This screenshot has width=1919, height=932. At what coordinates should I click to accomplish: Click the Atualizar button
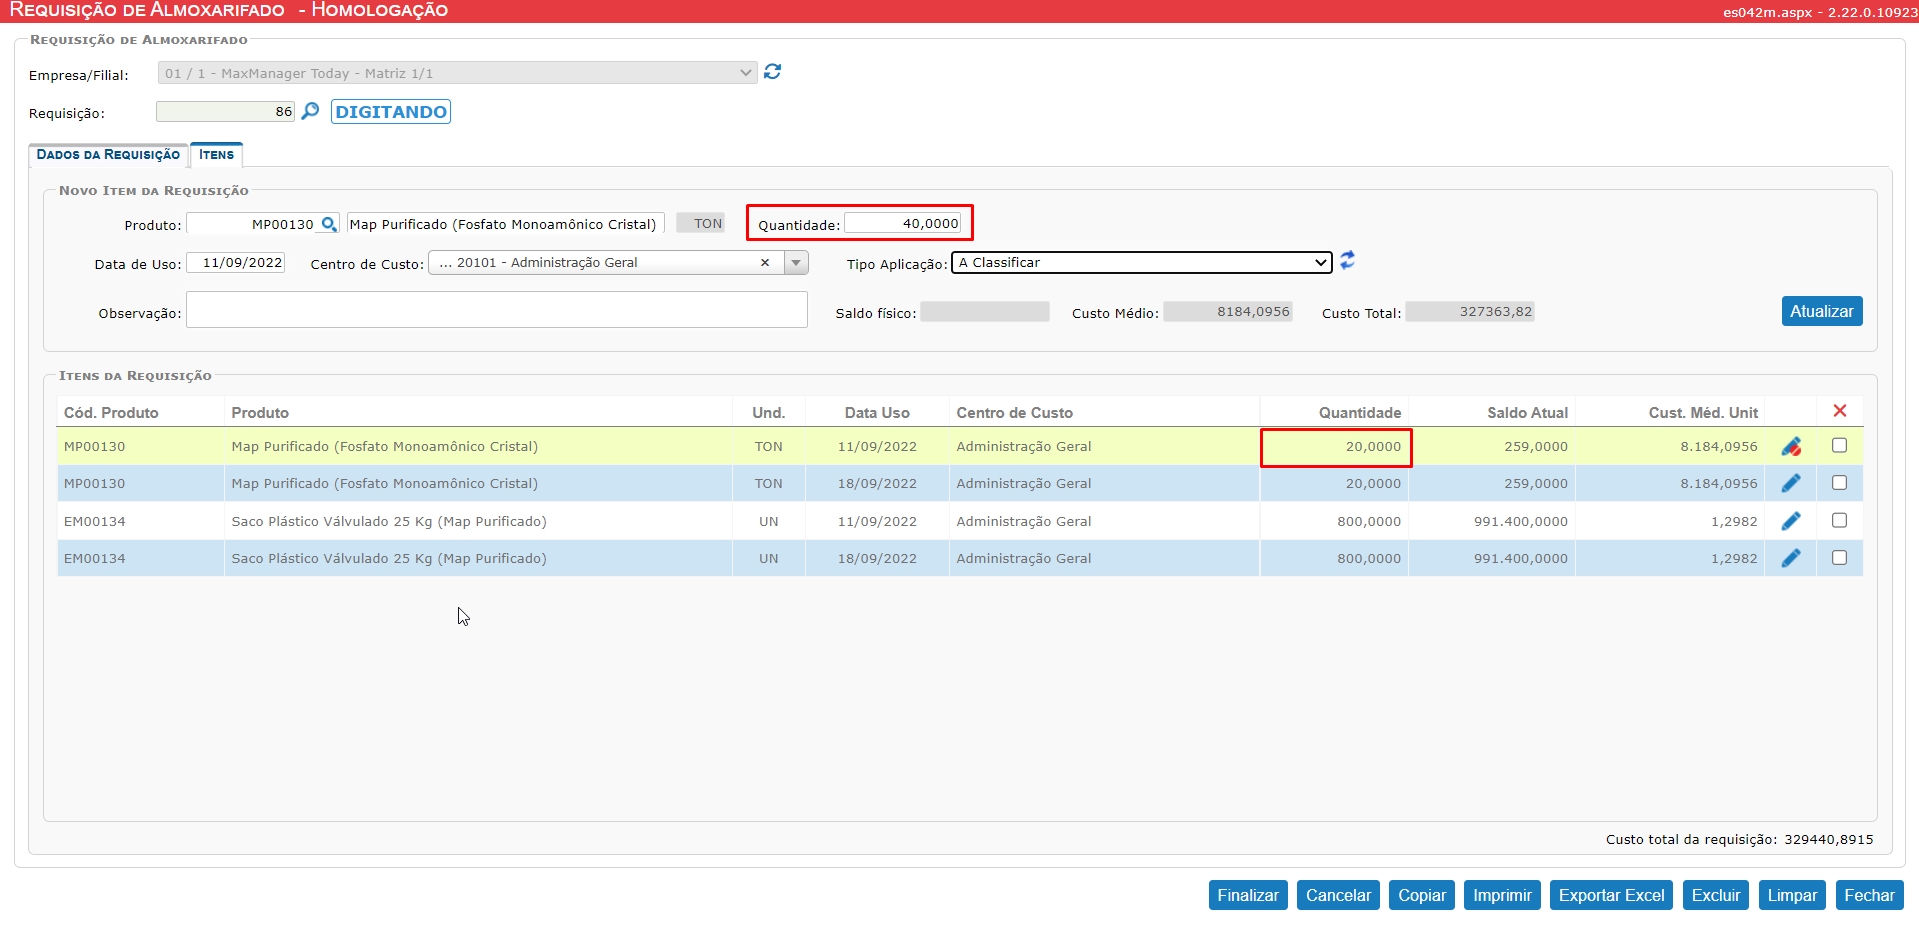click(x=1821, y=311)
